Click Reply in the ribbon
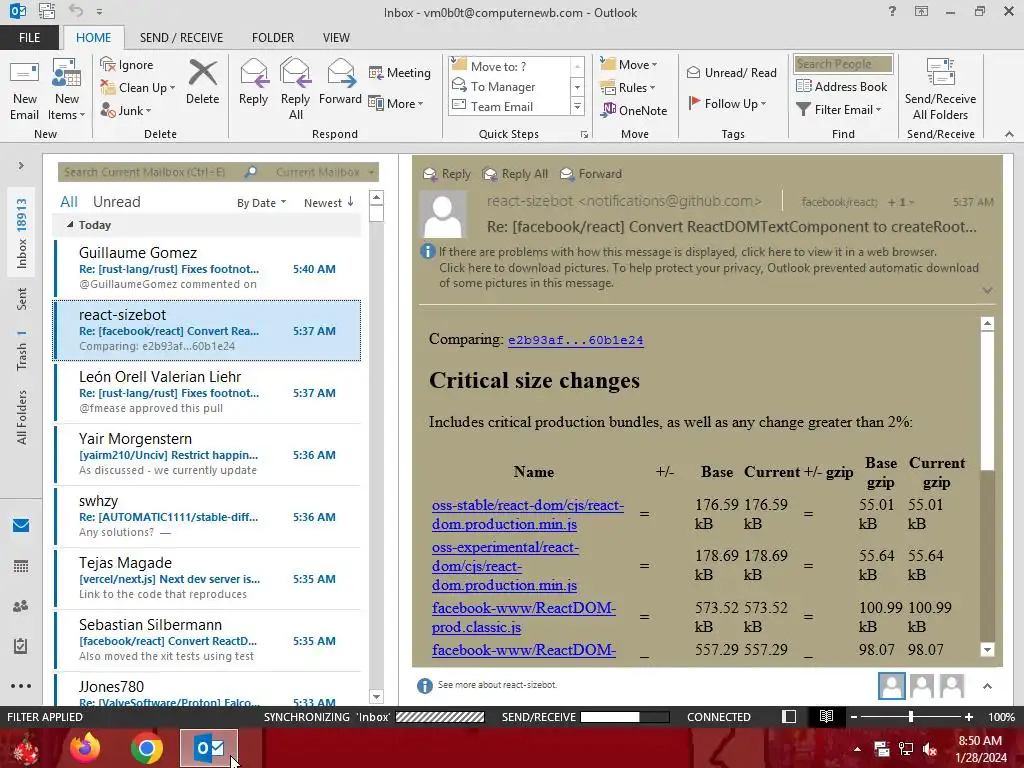This screenshot has width=1024, height=768. point(253,83)
